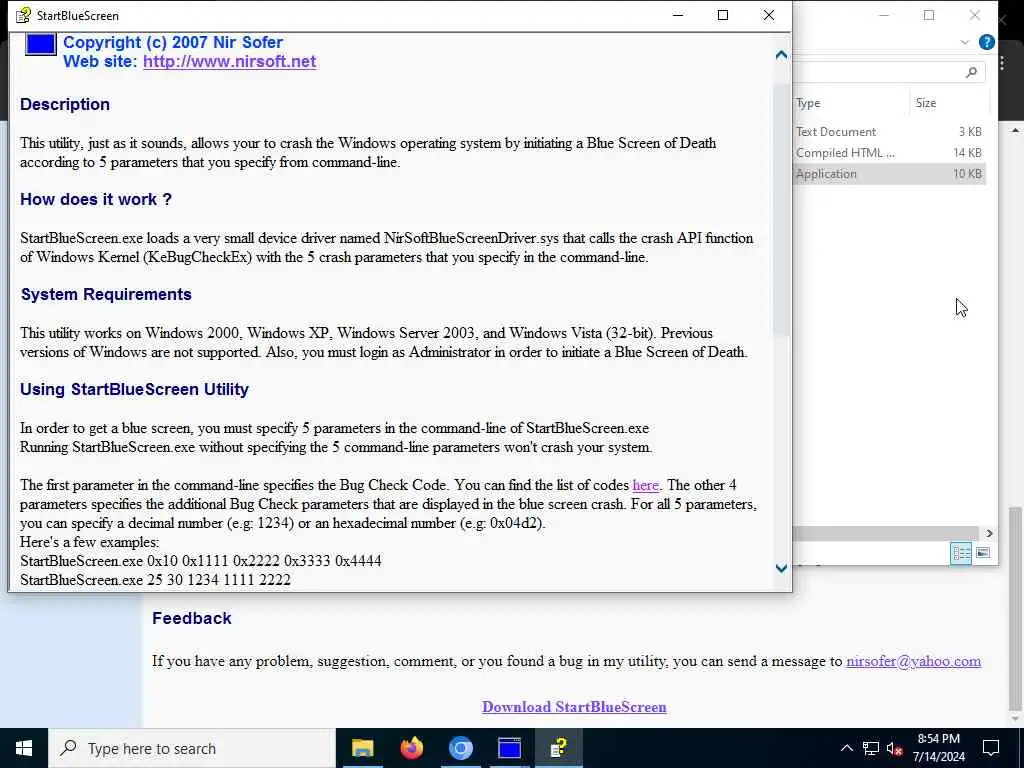Sort files by the Type column header
The width and height of the screenshot is (1024, 768).
[850, 103]
